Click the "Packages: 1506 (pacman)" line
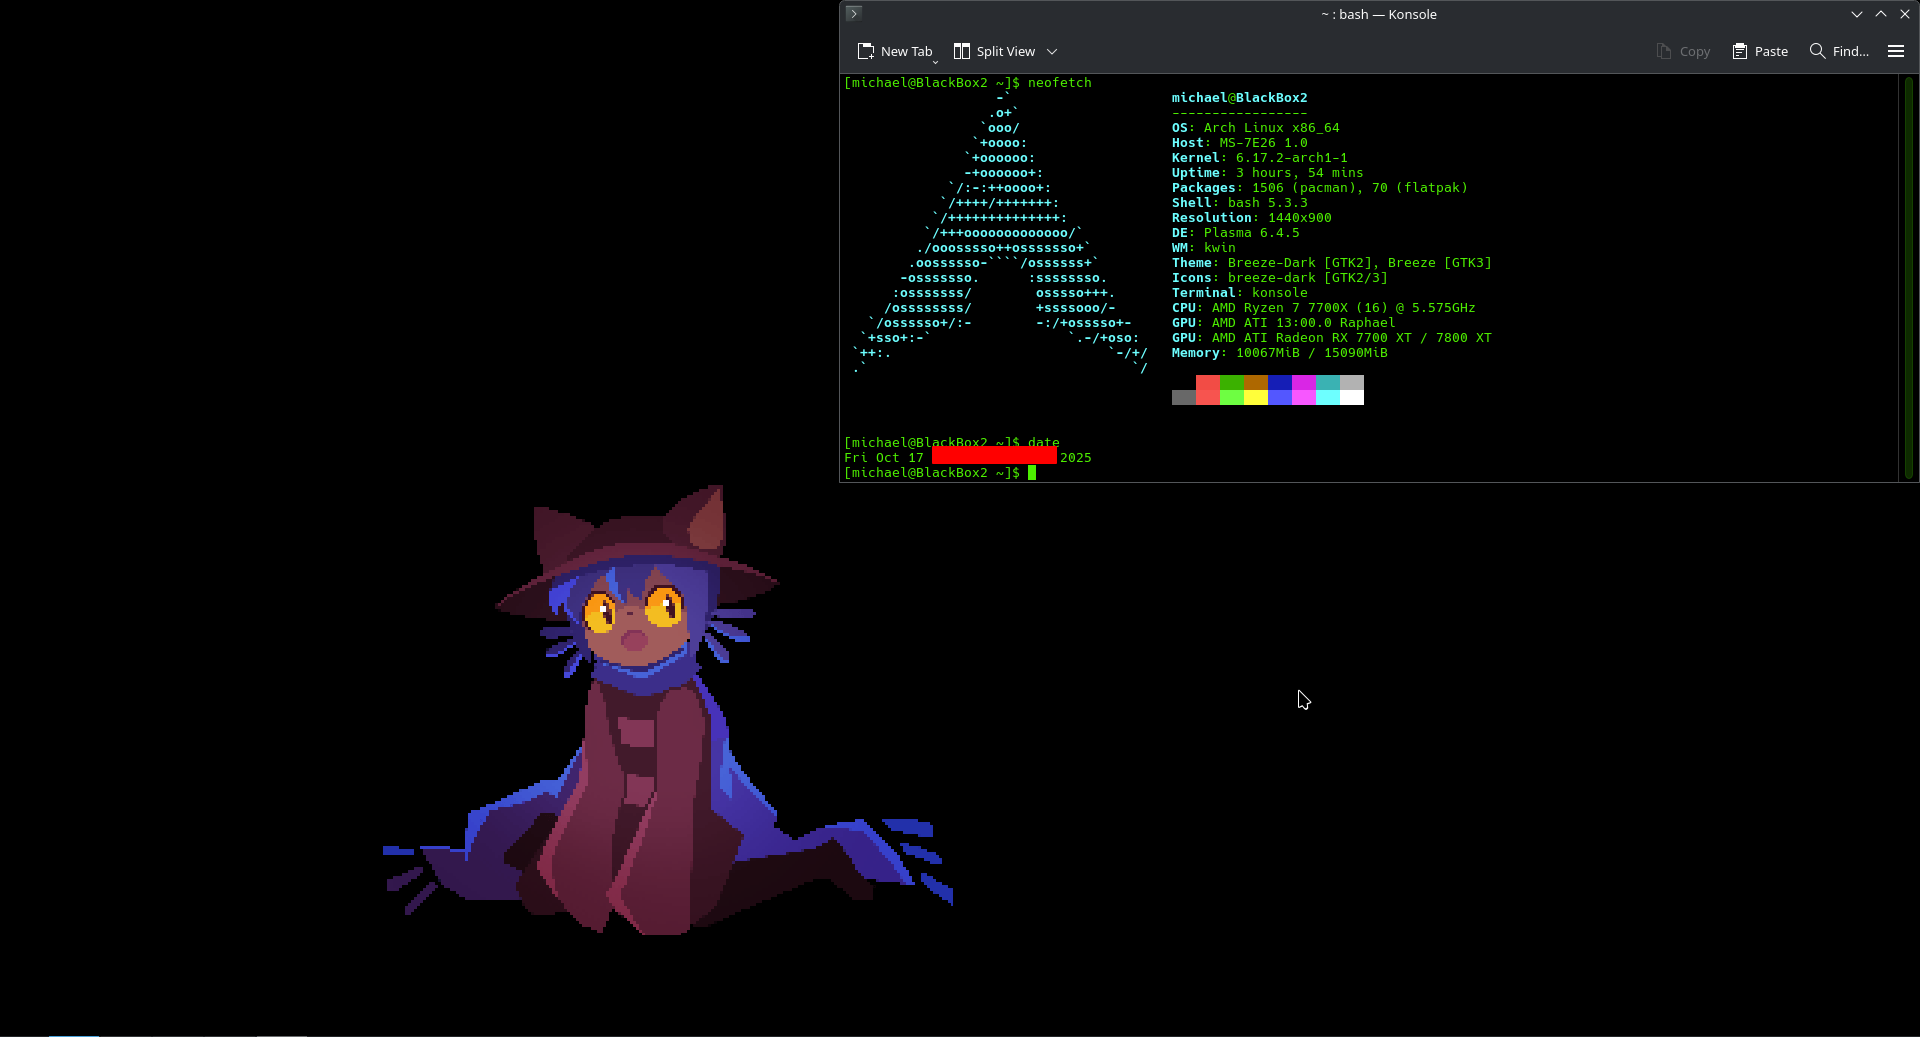Image resolution: width=1920 pixels, height=1037 pixels. pyautogui.click(x=1320, y=188)
